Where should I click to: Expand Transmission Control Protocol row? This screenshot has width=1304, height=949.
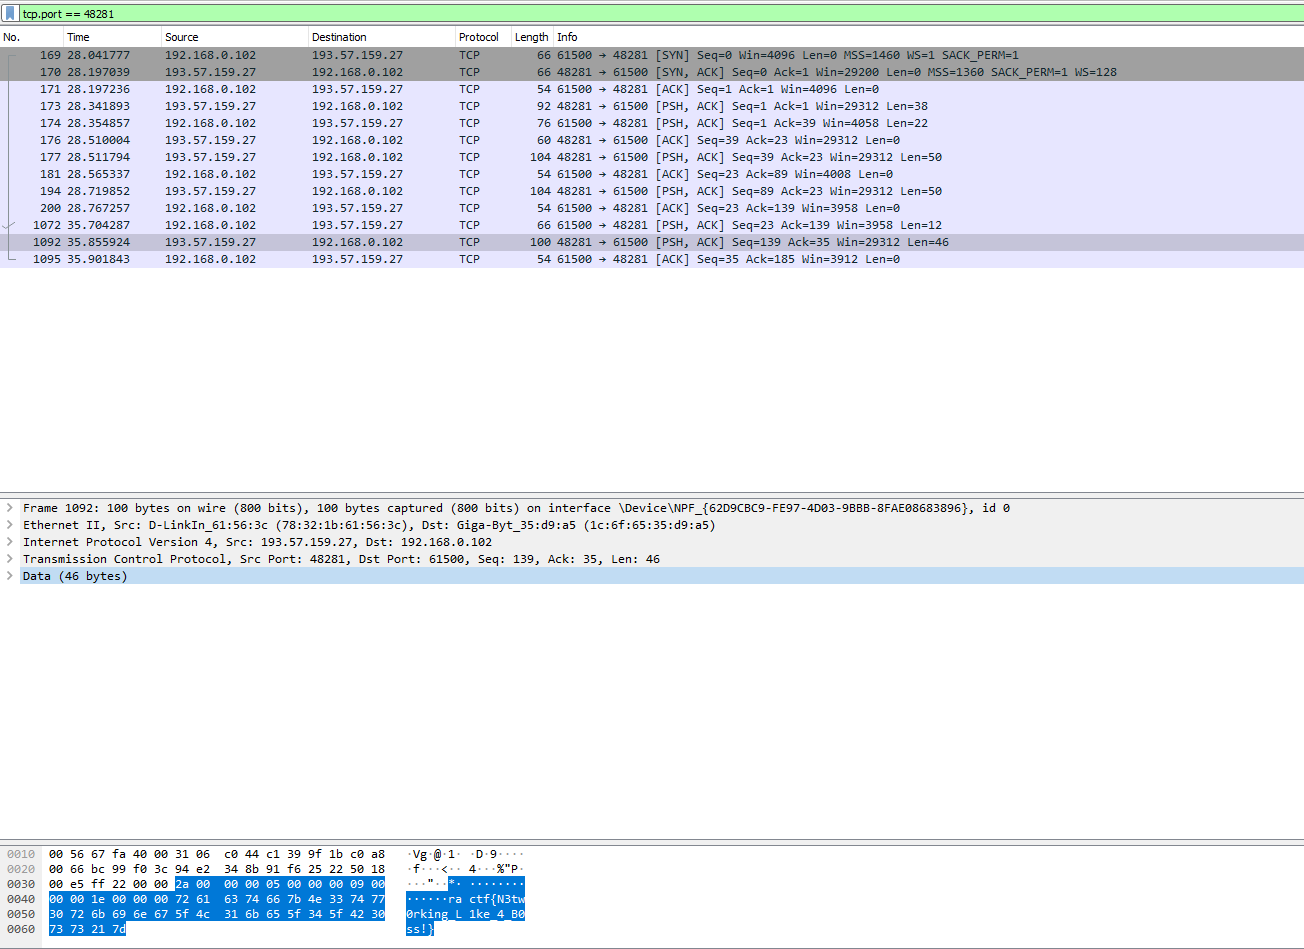10,559
